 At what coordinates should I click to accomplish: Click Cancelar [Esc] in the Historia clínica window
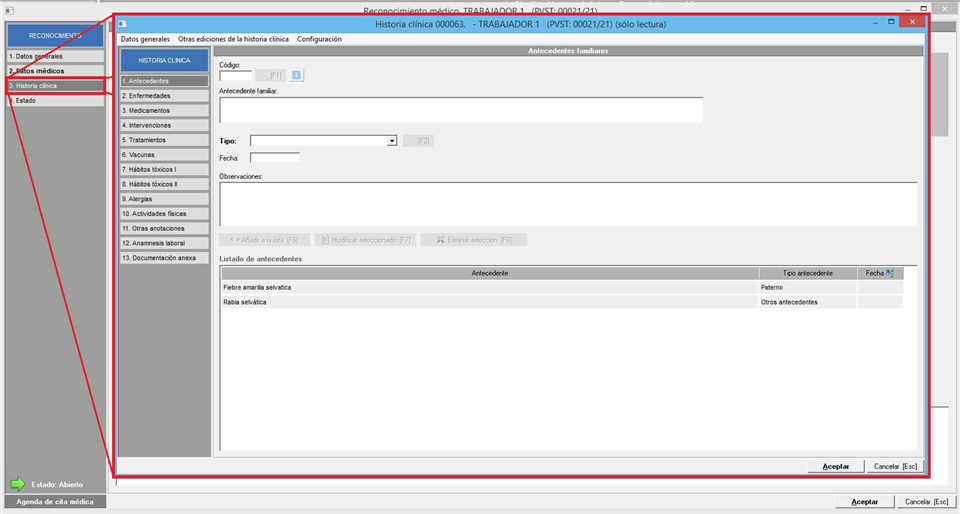click(895, 466)
